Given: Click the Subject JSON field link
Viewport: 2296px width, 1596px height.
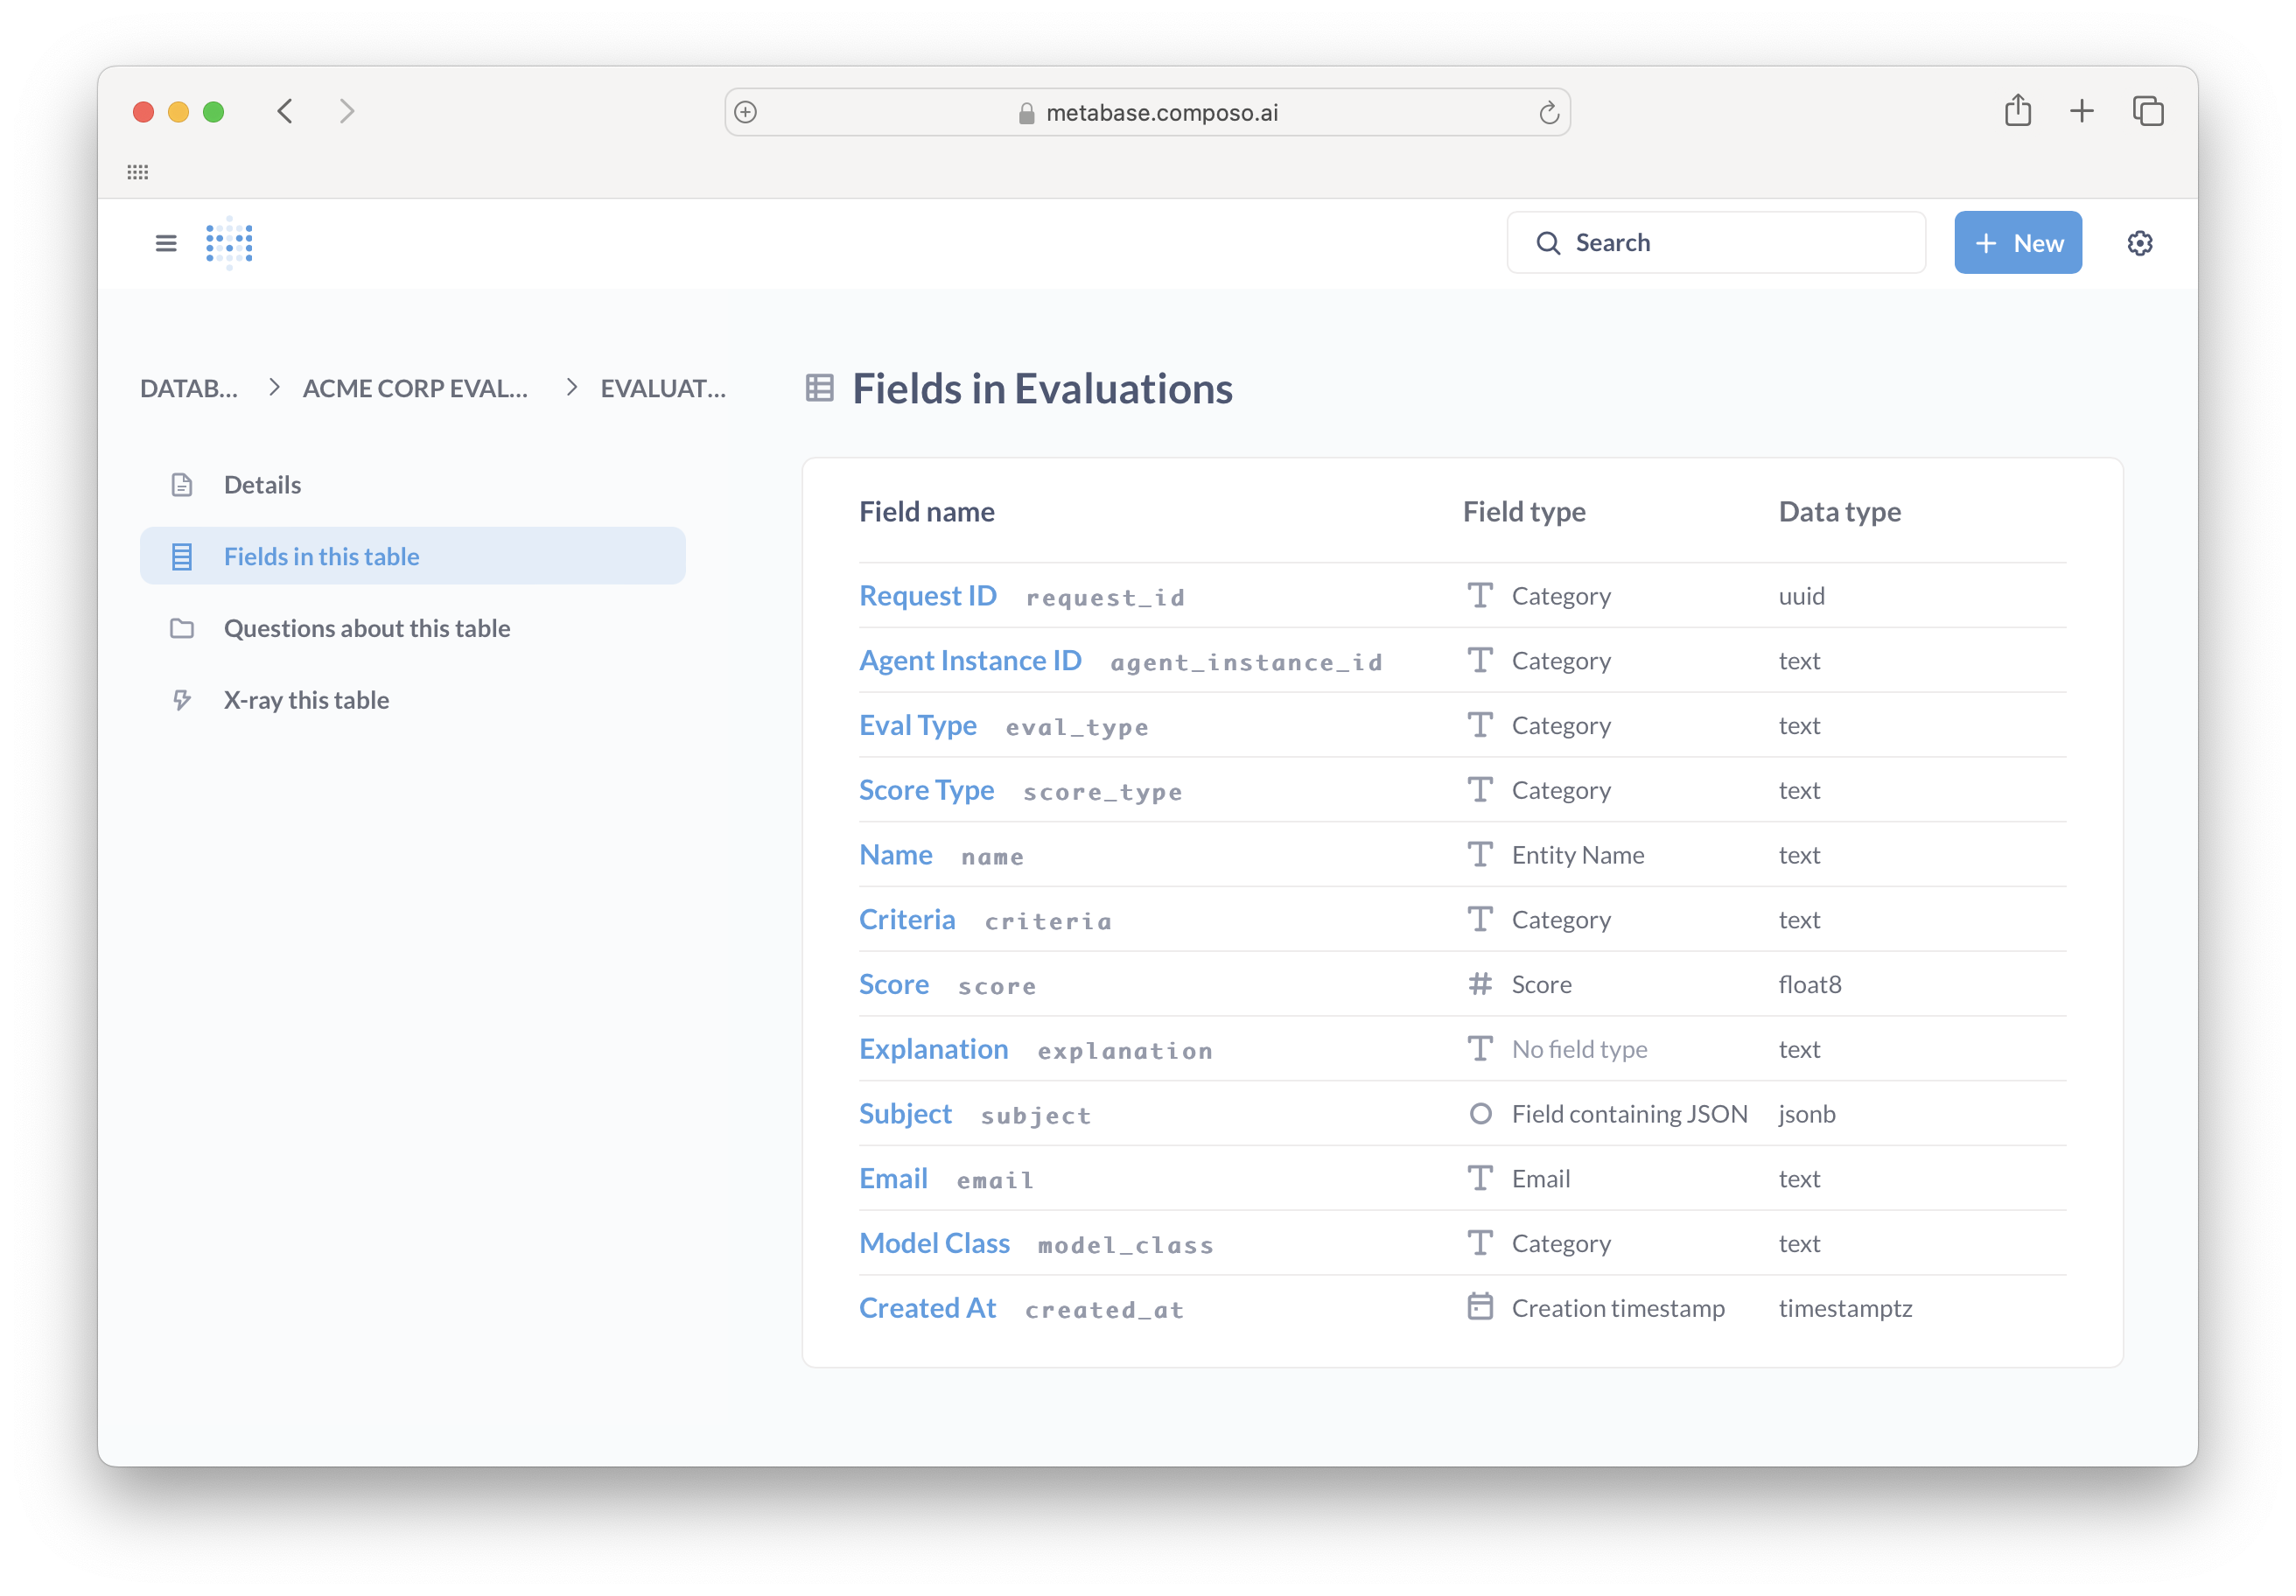Looking at the screenshot, I should pos(904,1113).
